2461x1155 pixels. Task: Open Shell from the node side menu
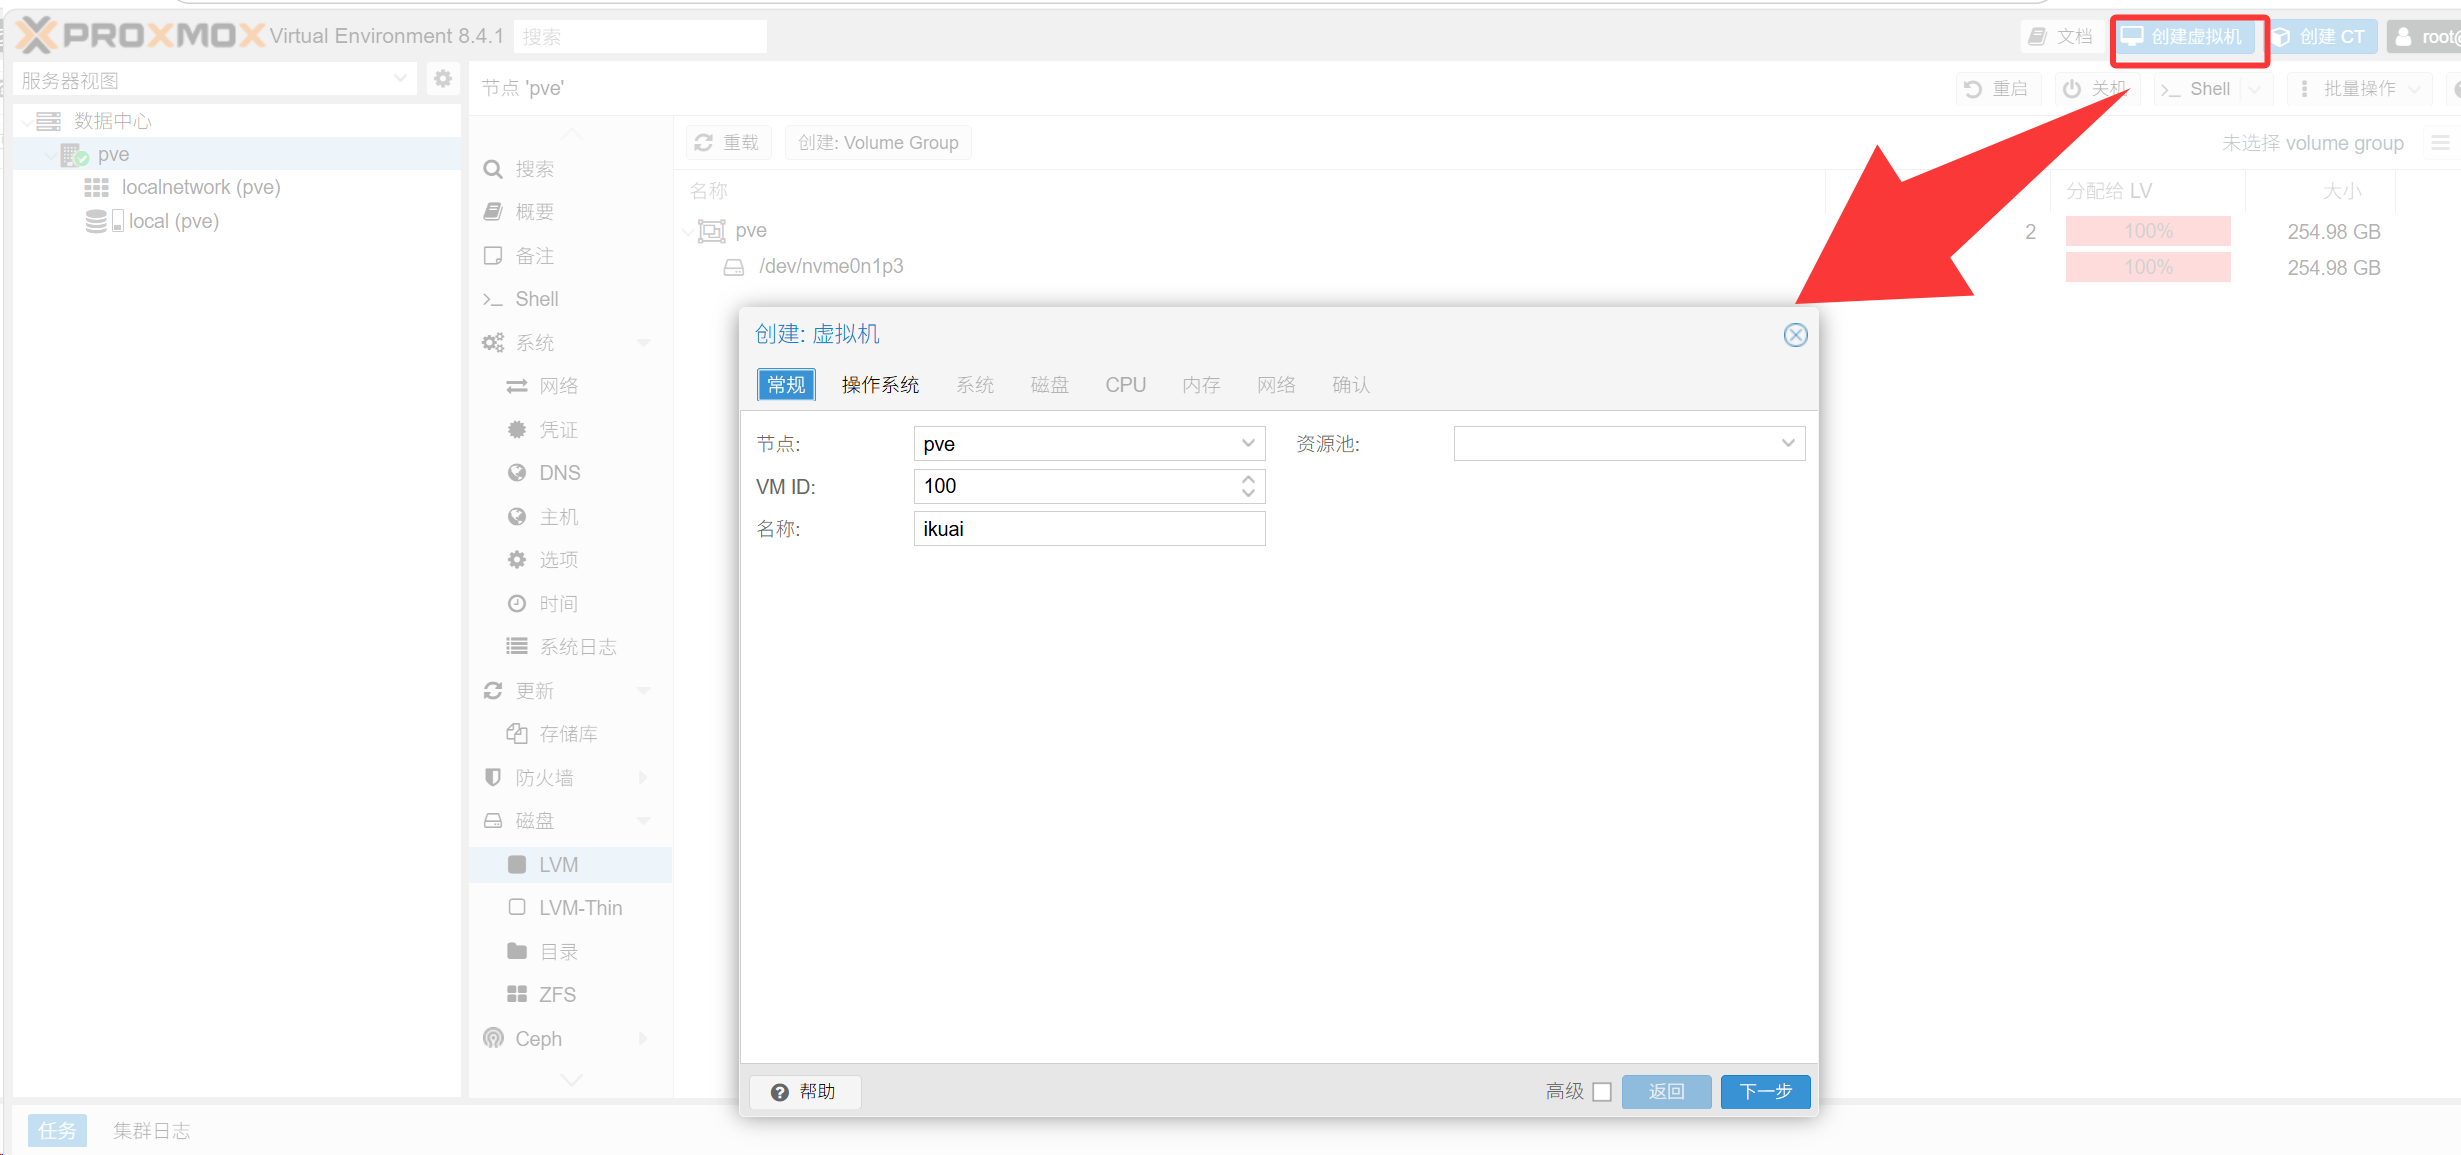[x=536, y=299]
